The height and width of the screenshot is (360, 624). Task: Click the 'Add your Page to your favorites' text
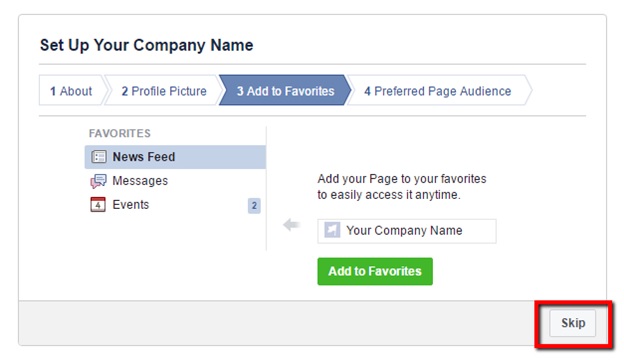[402, 179]
